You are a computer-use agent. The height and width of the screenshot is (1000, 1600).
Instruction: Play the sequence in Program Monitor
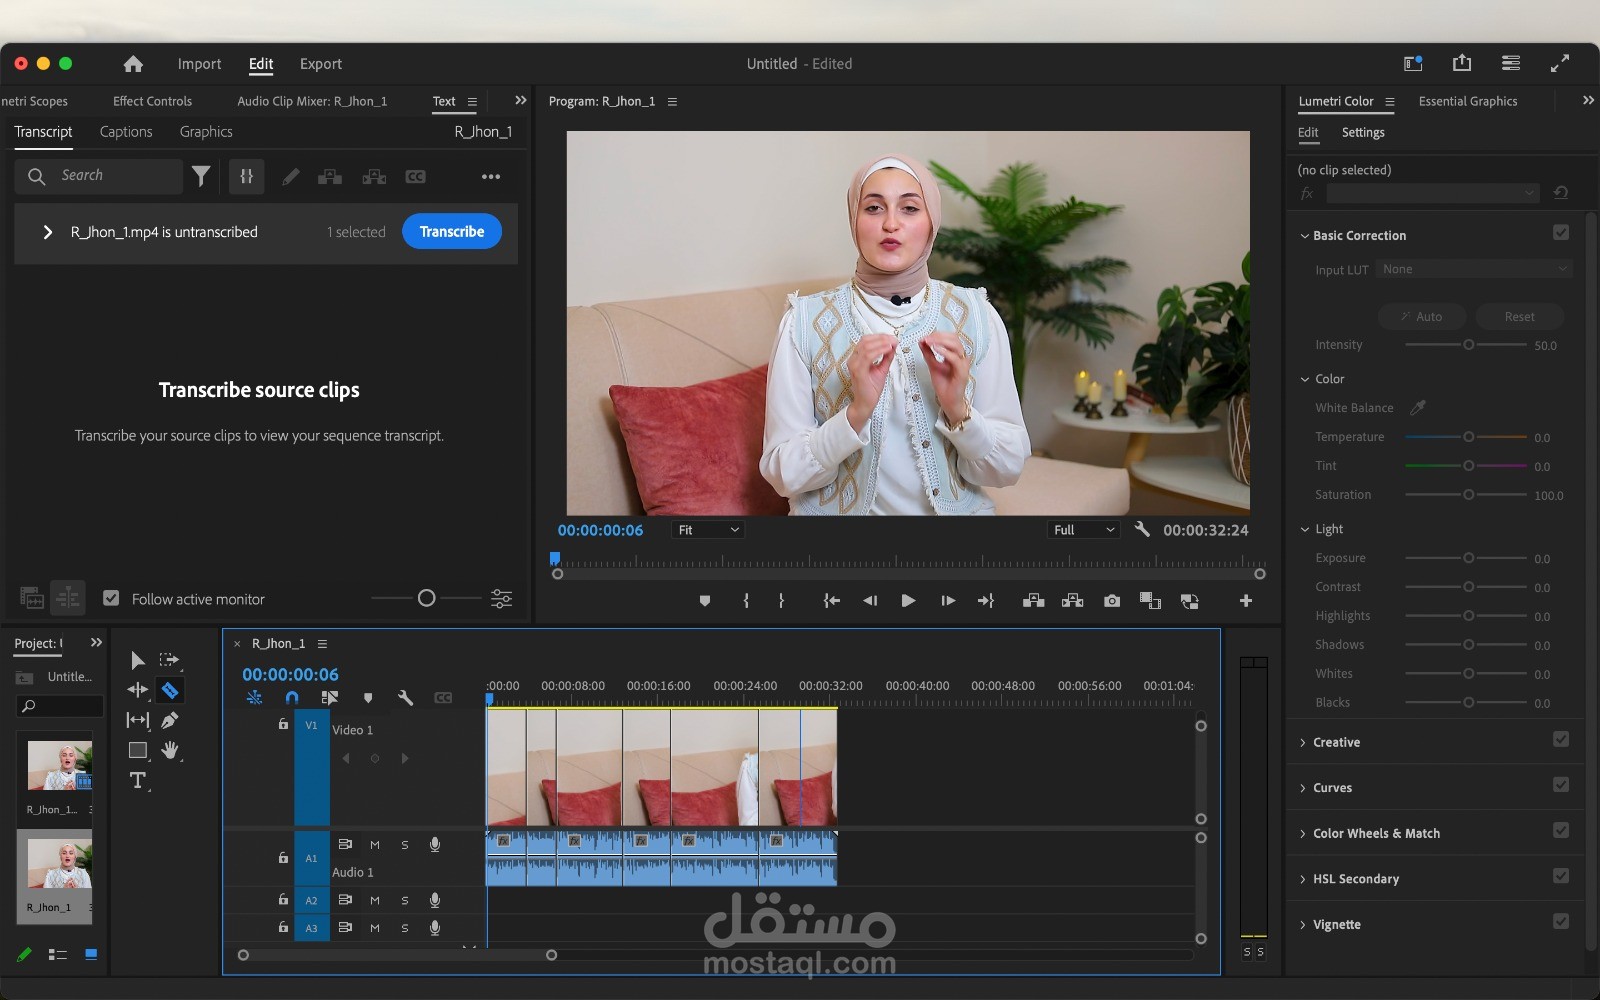[908, 601]
